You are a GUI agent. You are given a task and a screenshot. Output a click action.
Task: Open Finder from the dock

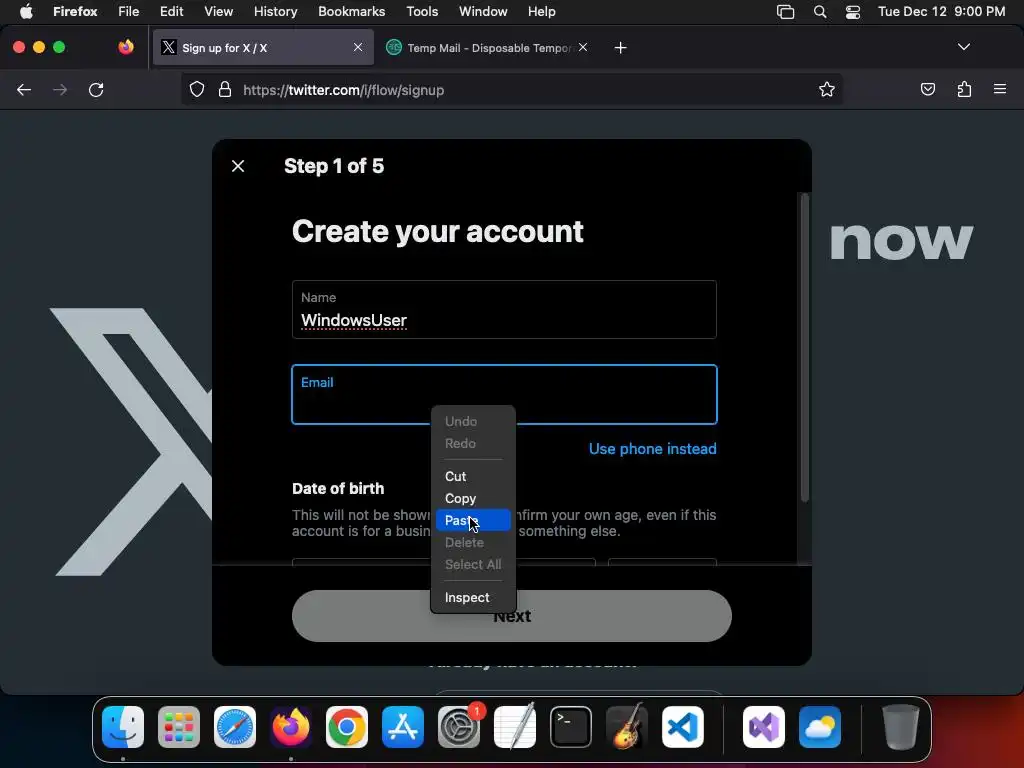pyautogui.click(x=123, y=727)
